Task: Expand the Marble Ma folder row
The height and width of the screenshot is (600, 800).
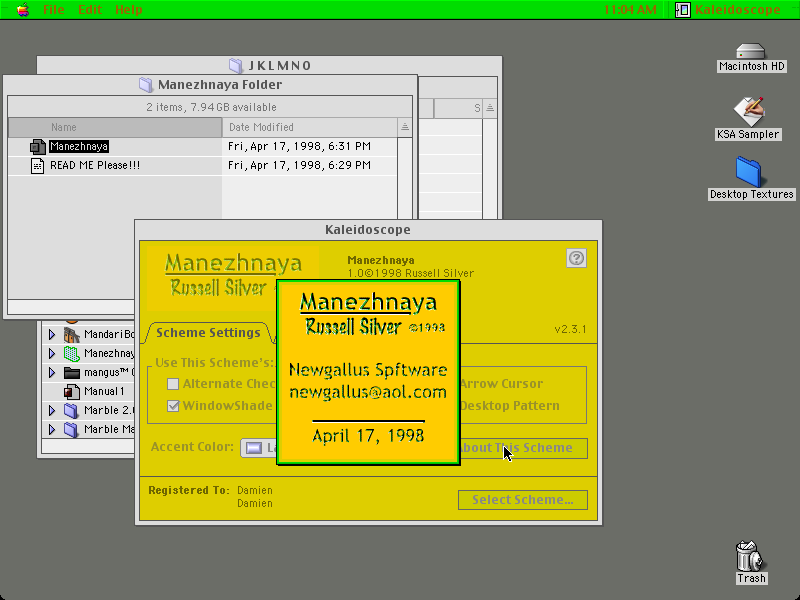Action: point(52,429)
